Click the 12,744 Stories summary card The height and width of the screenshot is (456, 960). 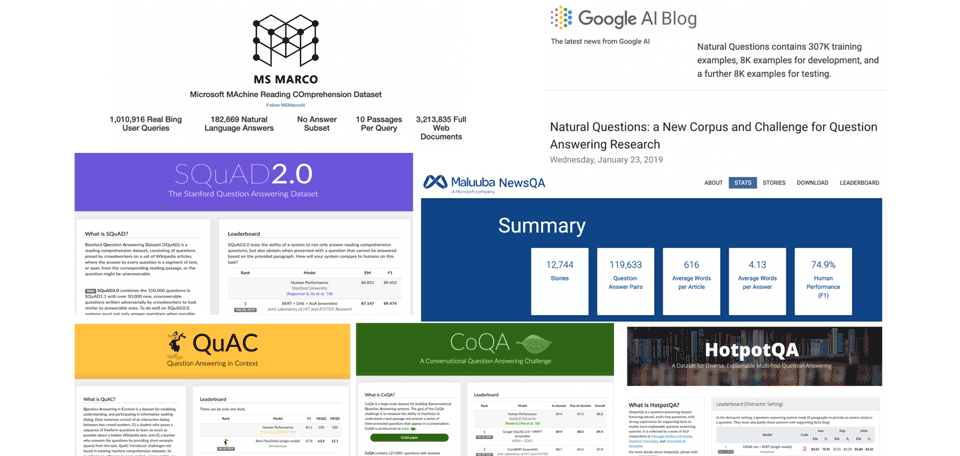pos(560,282)
